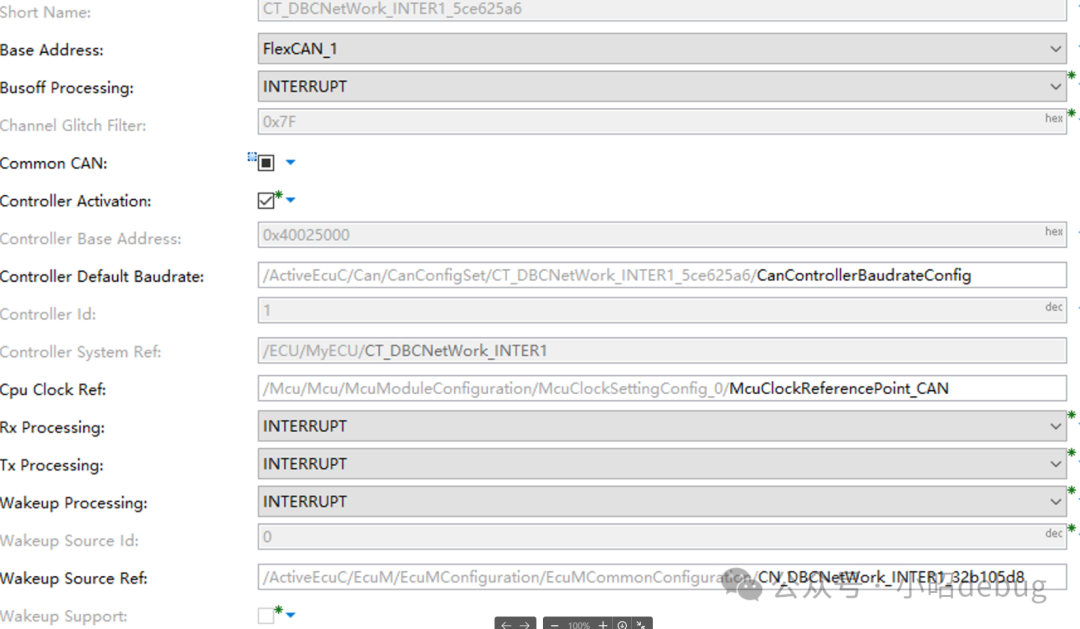The width and height of the screenshot is (1080, 629).
Task: Click the green asterisk on Channel Glitch Filter row
Action: pyautogui.click(x=1071, y=113)
